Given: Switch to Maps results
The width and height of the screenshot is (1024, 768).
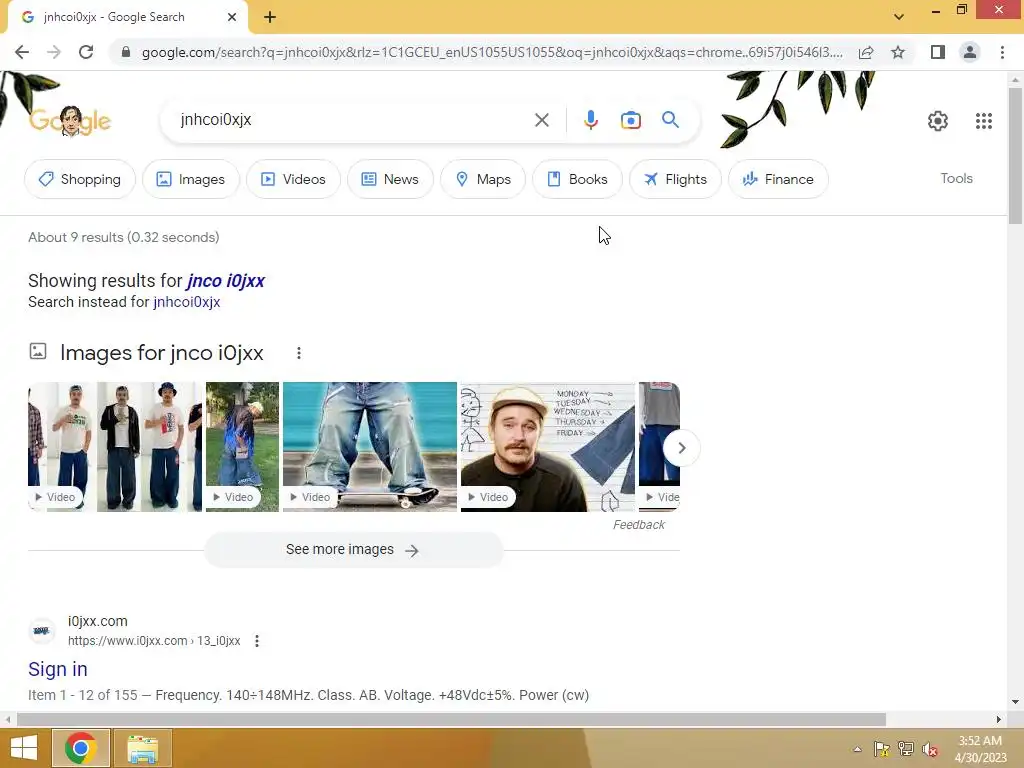Looking at the screenshot, I should point(483,179).
